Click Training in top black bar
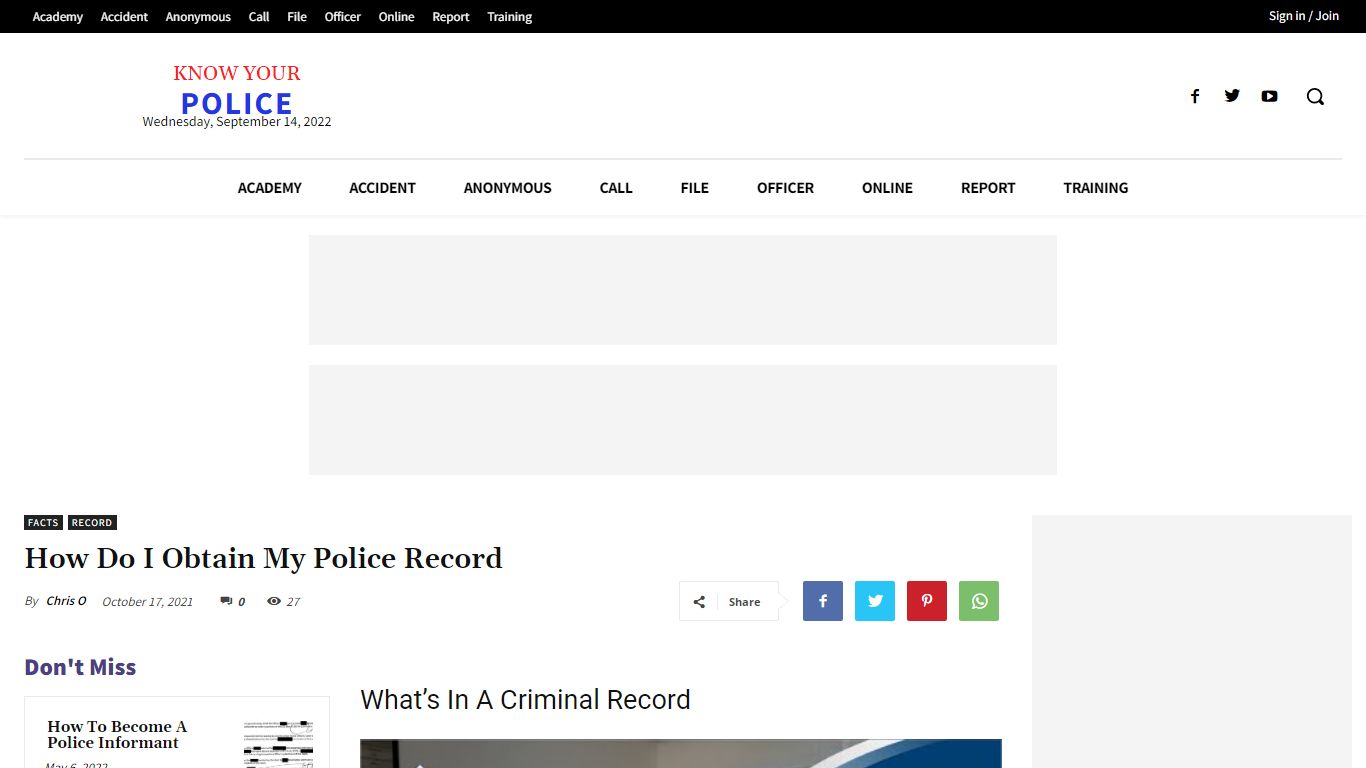 click(x=510, y=17)
